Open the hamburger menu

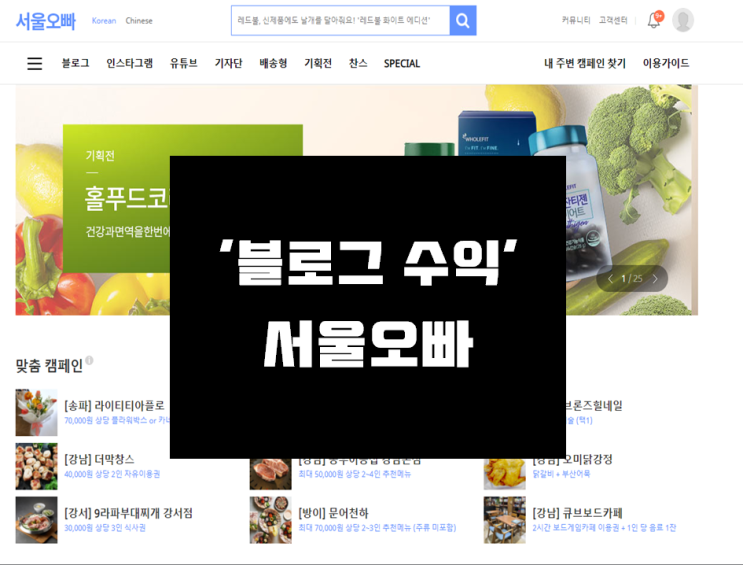pyautogui.click(x=35, y=64)
